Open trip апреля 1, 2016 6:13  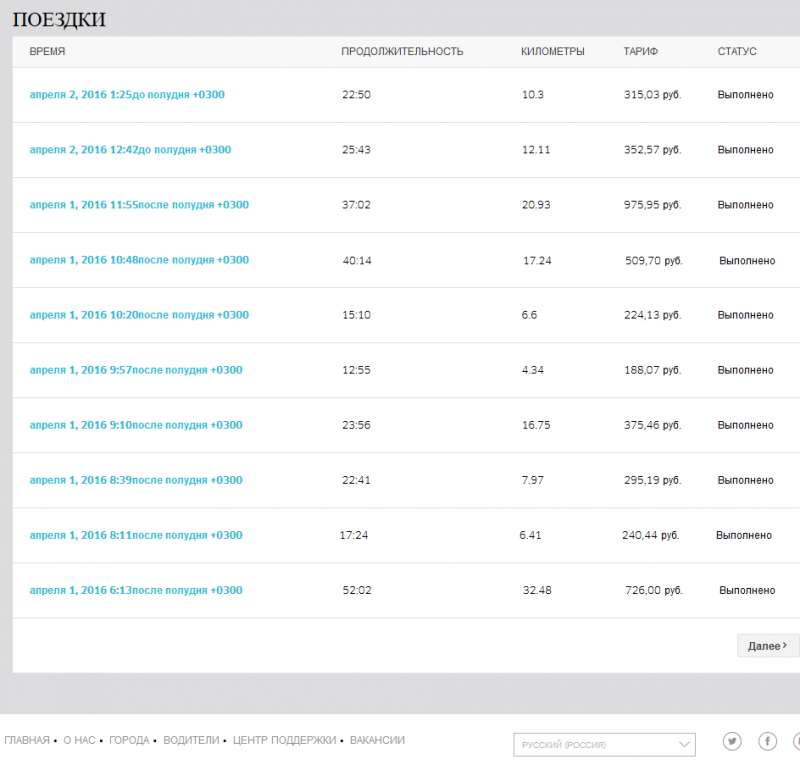click(136, 590)
